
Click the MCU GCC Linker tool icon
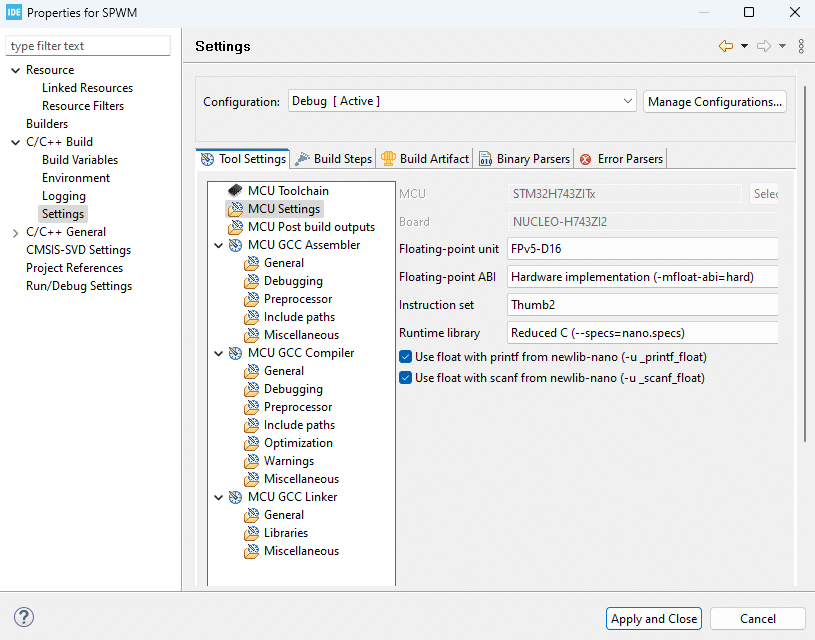coord(235,497)
